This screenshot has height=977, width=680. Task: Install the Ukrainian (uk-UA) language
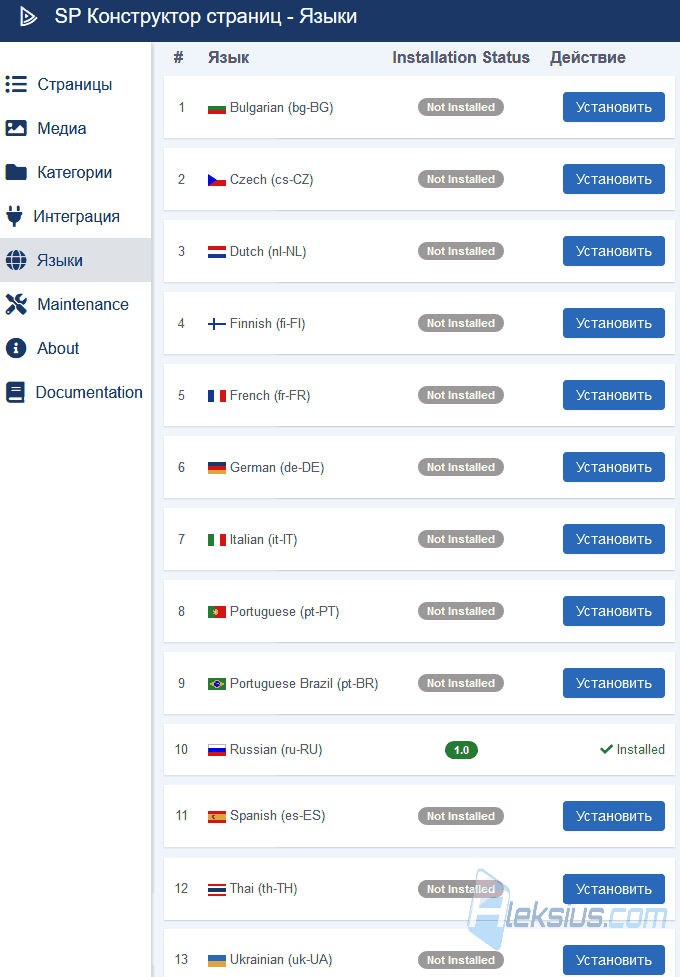pos(613,960)
